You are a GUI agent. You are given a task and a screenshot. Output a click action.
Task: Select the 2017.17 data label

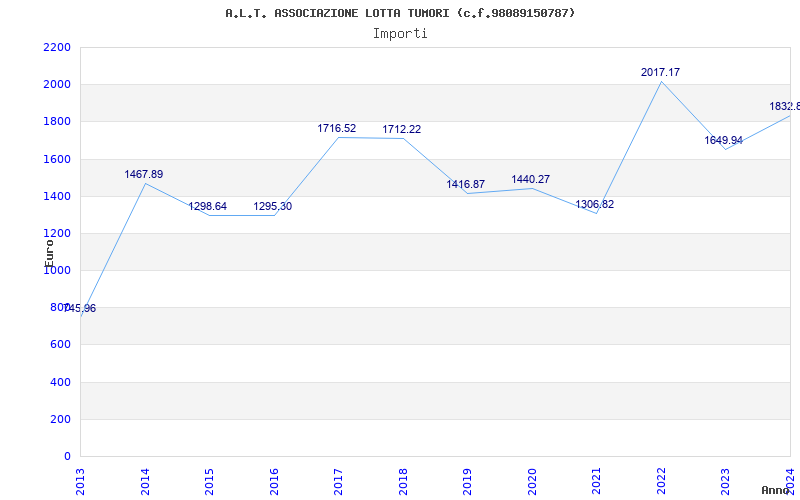point(660,72)
